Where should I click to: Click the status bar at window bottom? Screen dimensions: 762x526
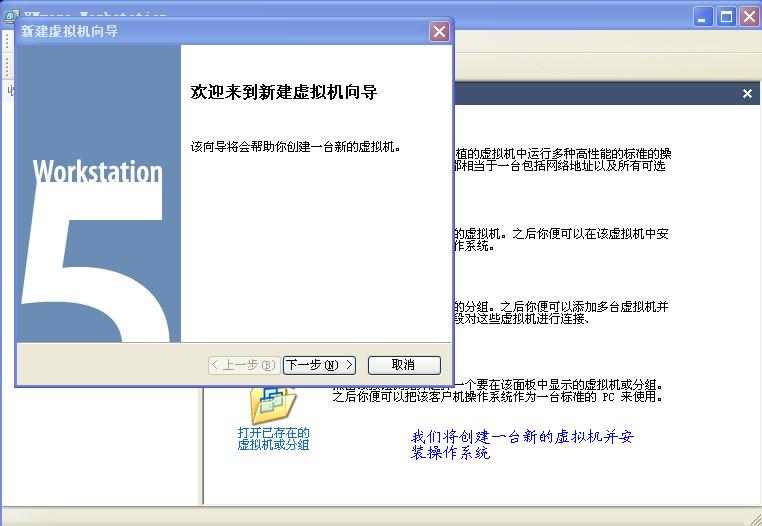tap(380, 516)
